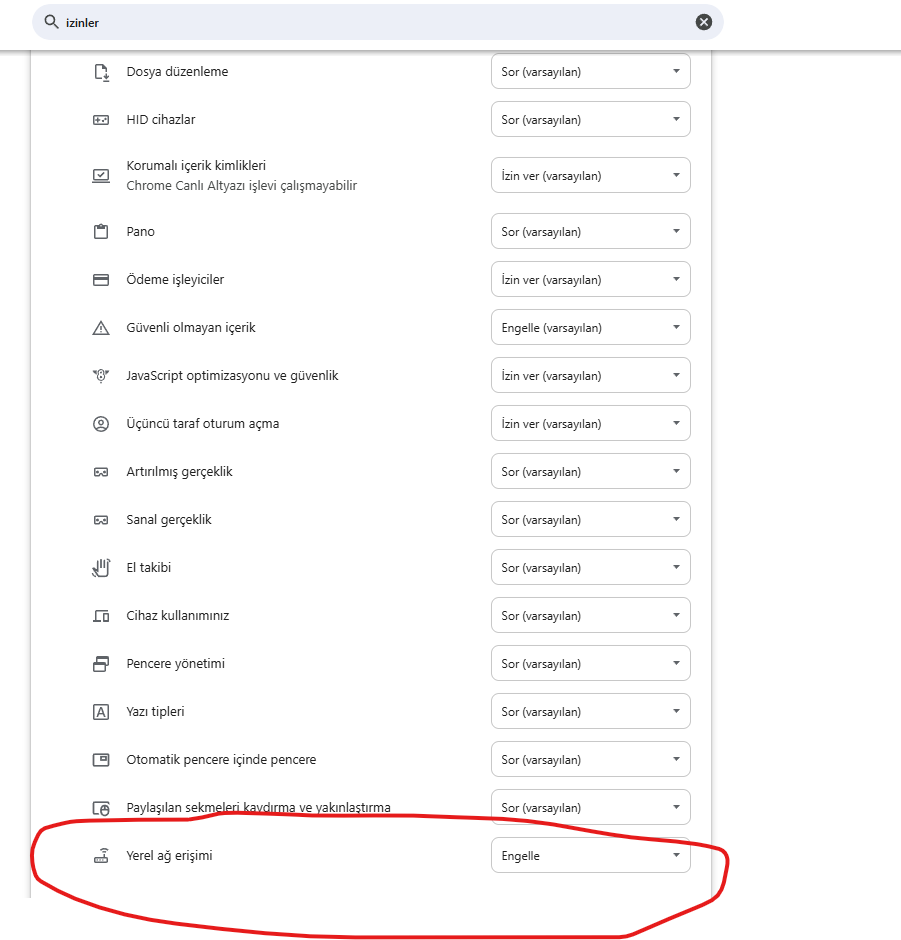This screenshot has height=940, width=901.
Task: Click the Pano clipboard icon
Action: [101, 232]
